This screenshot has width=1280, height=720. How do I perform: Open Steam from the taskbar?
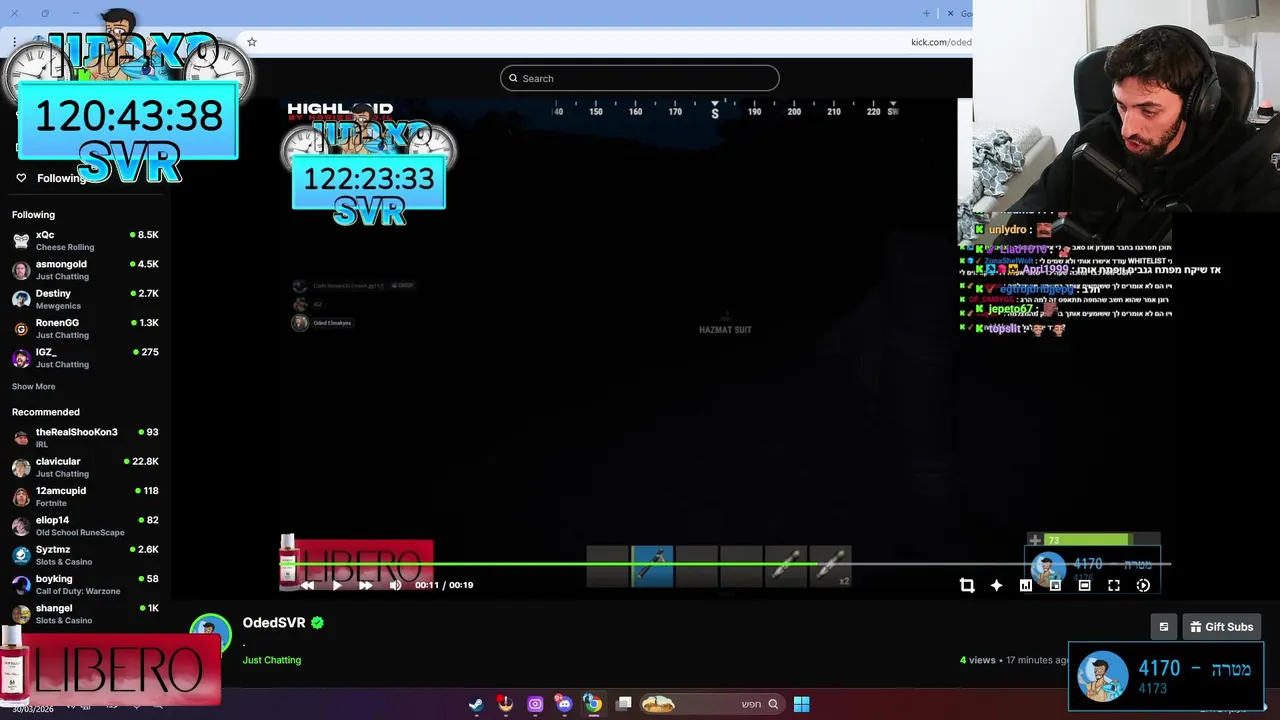(x=476, y=704)
